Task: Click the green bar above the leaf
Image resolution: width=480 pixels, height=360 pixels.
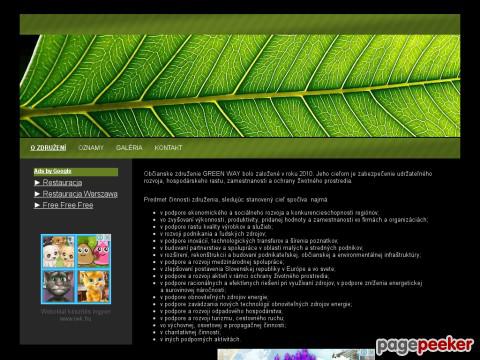Action: [x=240, y=24]
